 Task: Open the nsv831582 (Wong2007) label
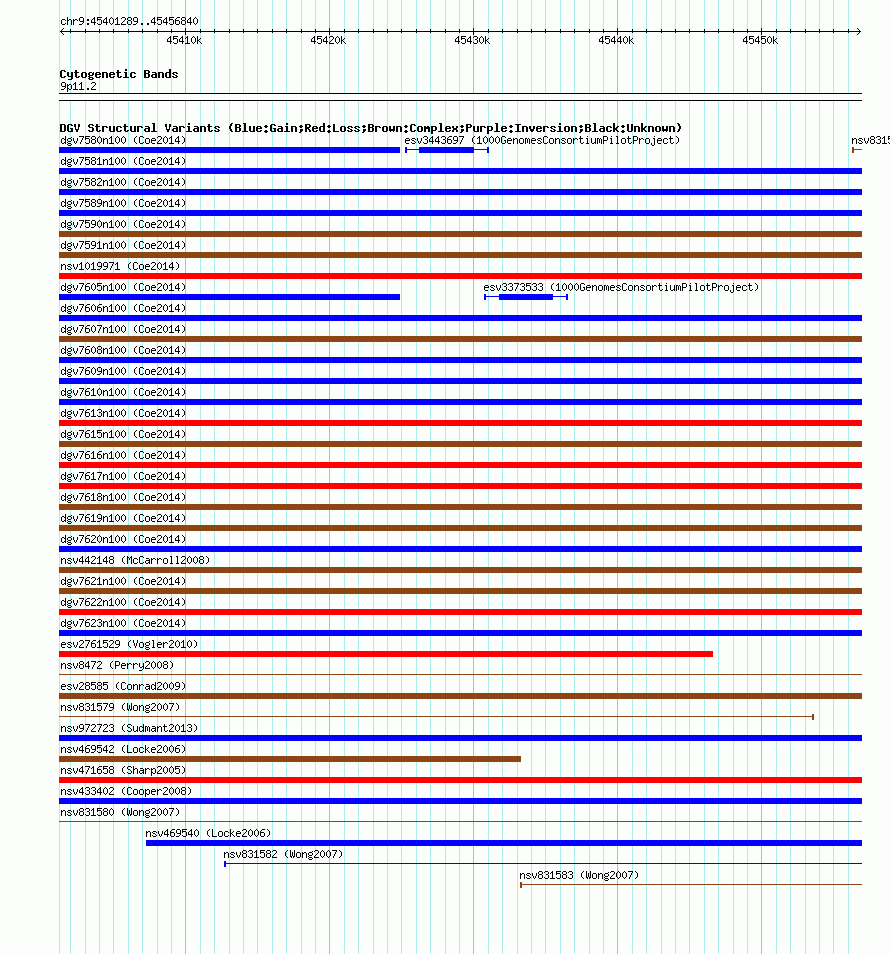283,854
